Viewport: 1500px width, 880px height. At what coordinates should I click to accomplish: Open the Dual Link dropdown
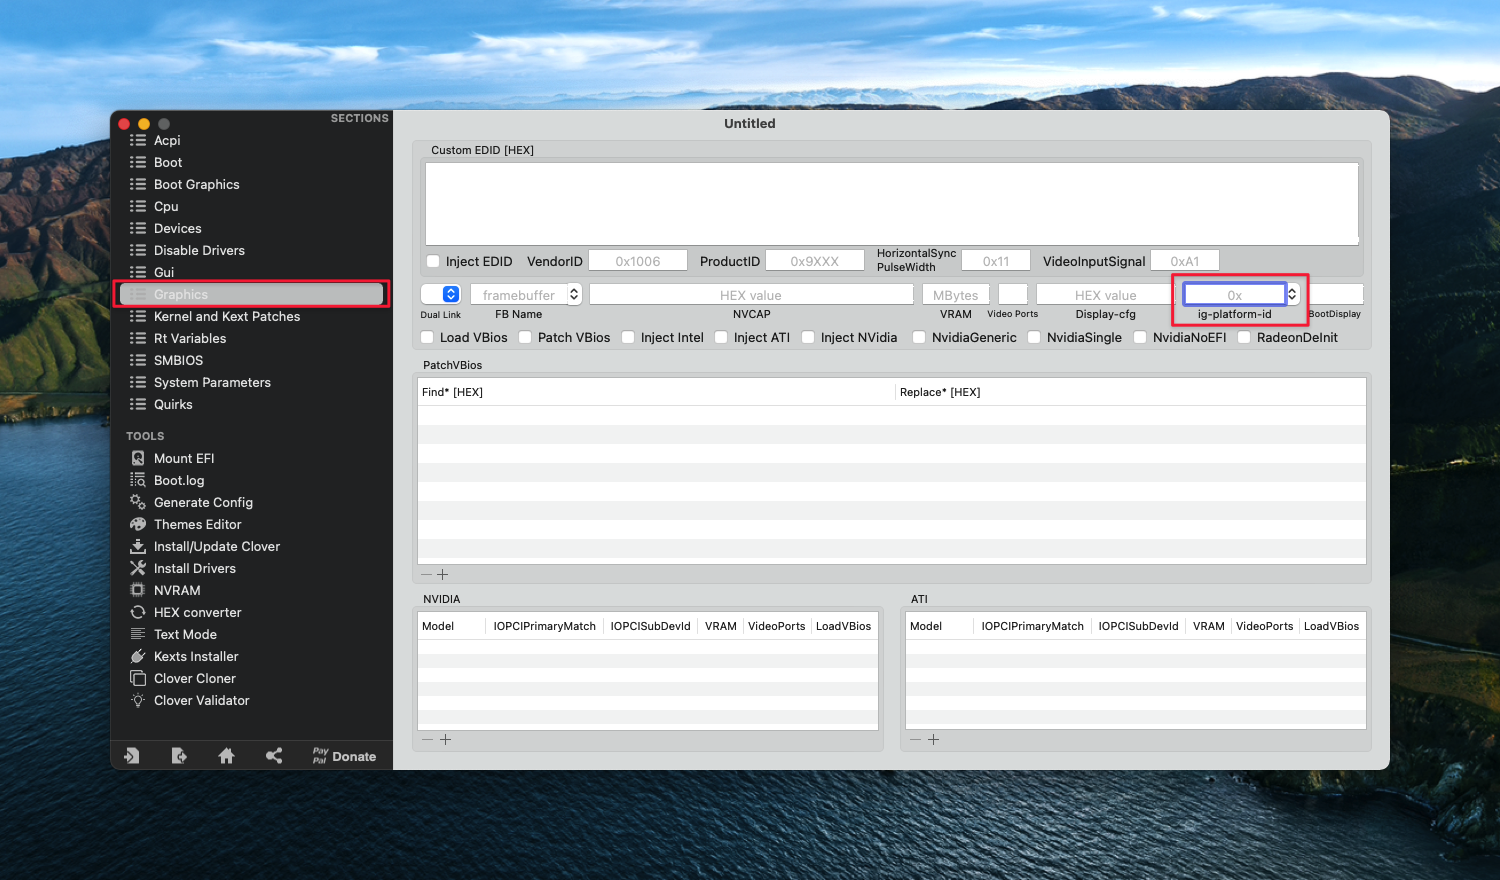point(450,294)
